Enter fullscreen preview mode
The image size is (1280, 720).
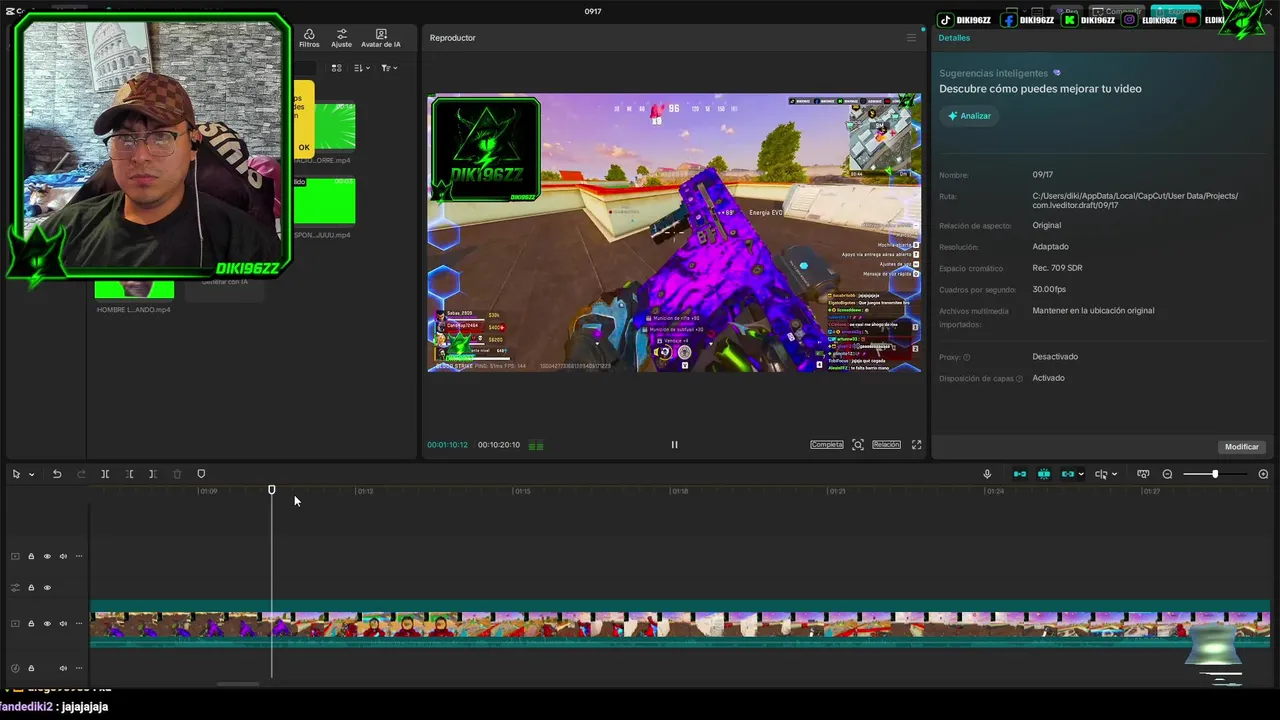(916, 445)
